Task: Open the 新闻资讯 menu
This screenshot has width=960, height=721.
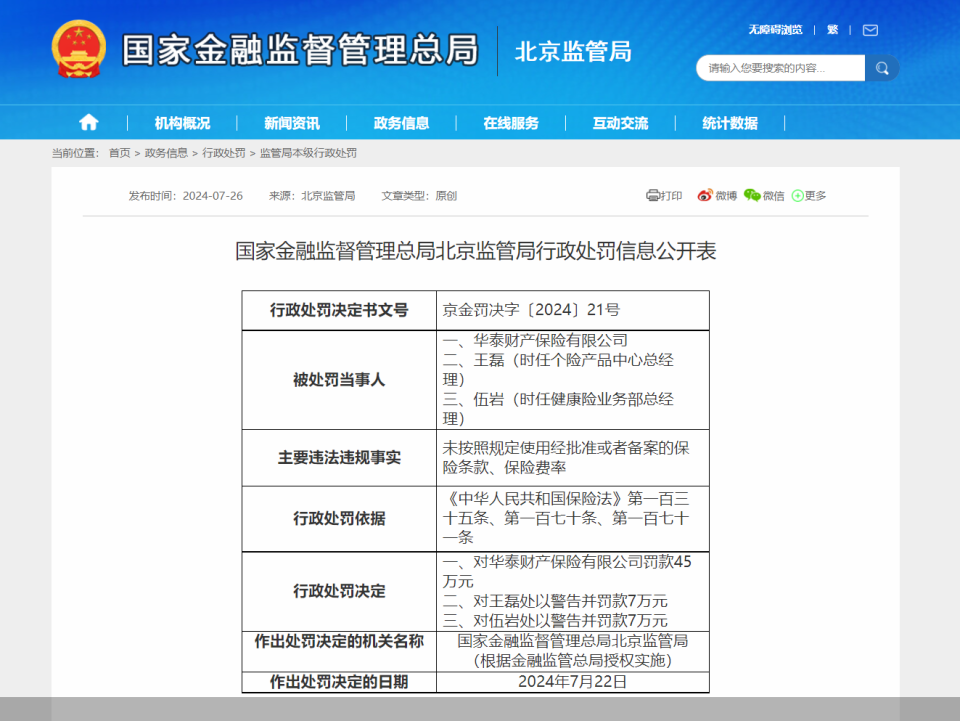Action: click(291, 123)
